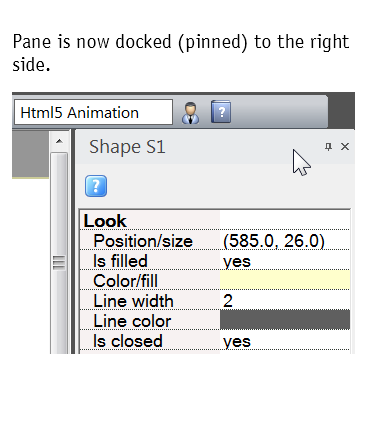Select the yellow Color/fill swatch
This screenshot has width=366, height=422.
(x=285, y=280)
